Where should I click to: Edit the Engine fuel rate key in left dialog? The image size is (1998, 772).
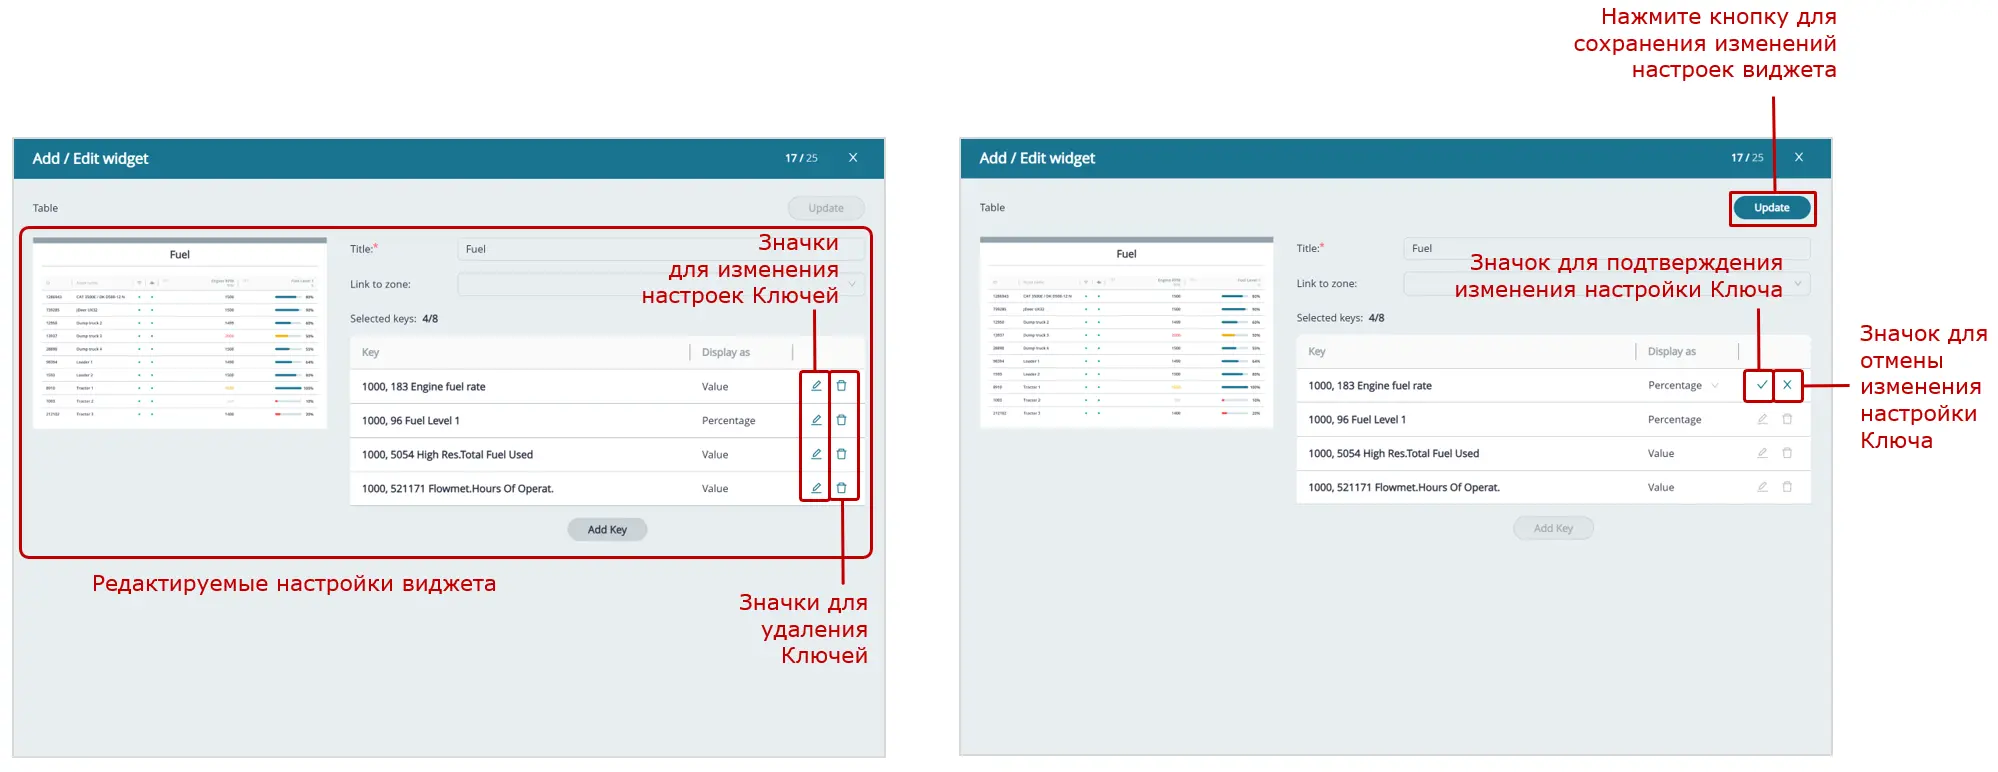(816, 386)
